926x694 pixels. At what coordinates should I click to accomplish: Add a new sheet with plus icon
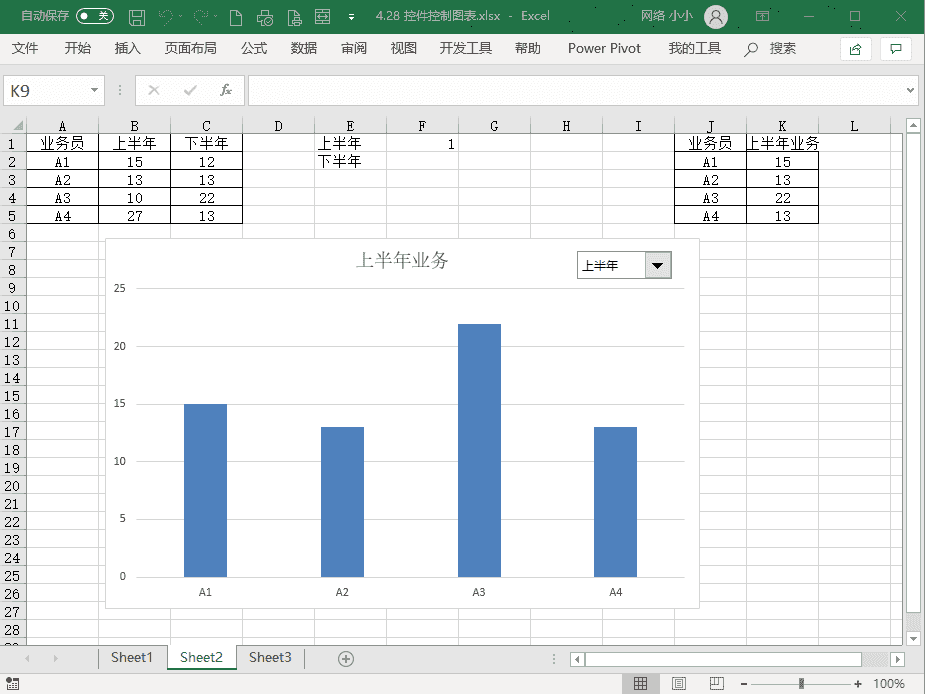point(346,659)
